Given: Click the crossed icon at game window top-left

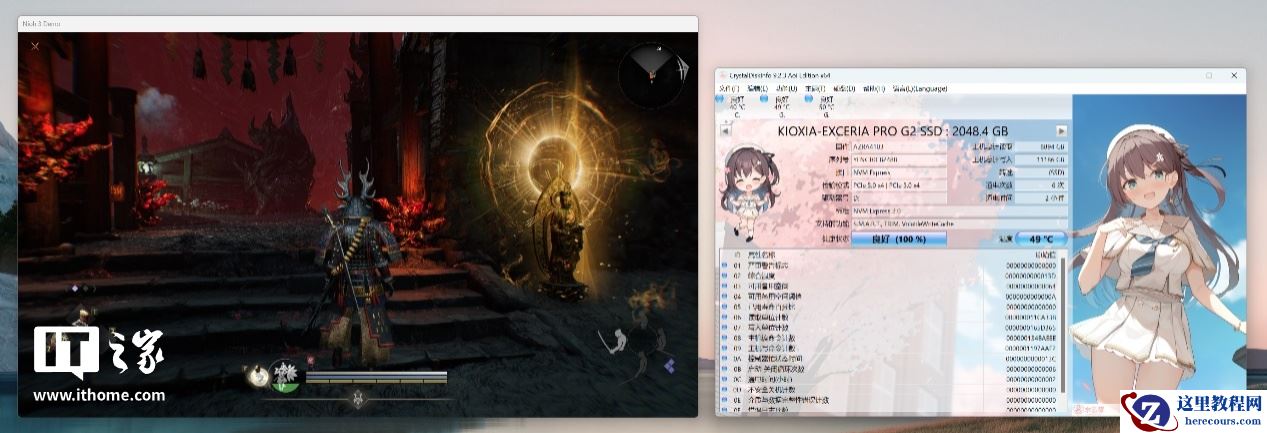Looking at the screenshot, I should tap(35, 44).
